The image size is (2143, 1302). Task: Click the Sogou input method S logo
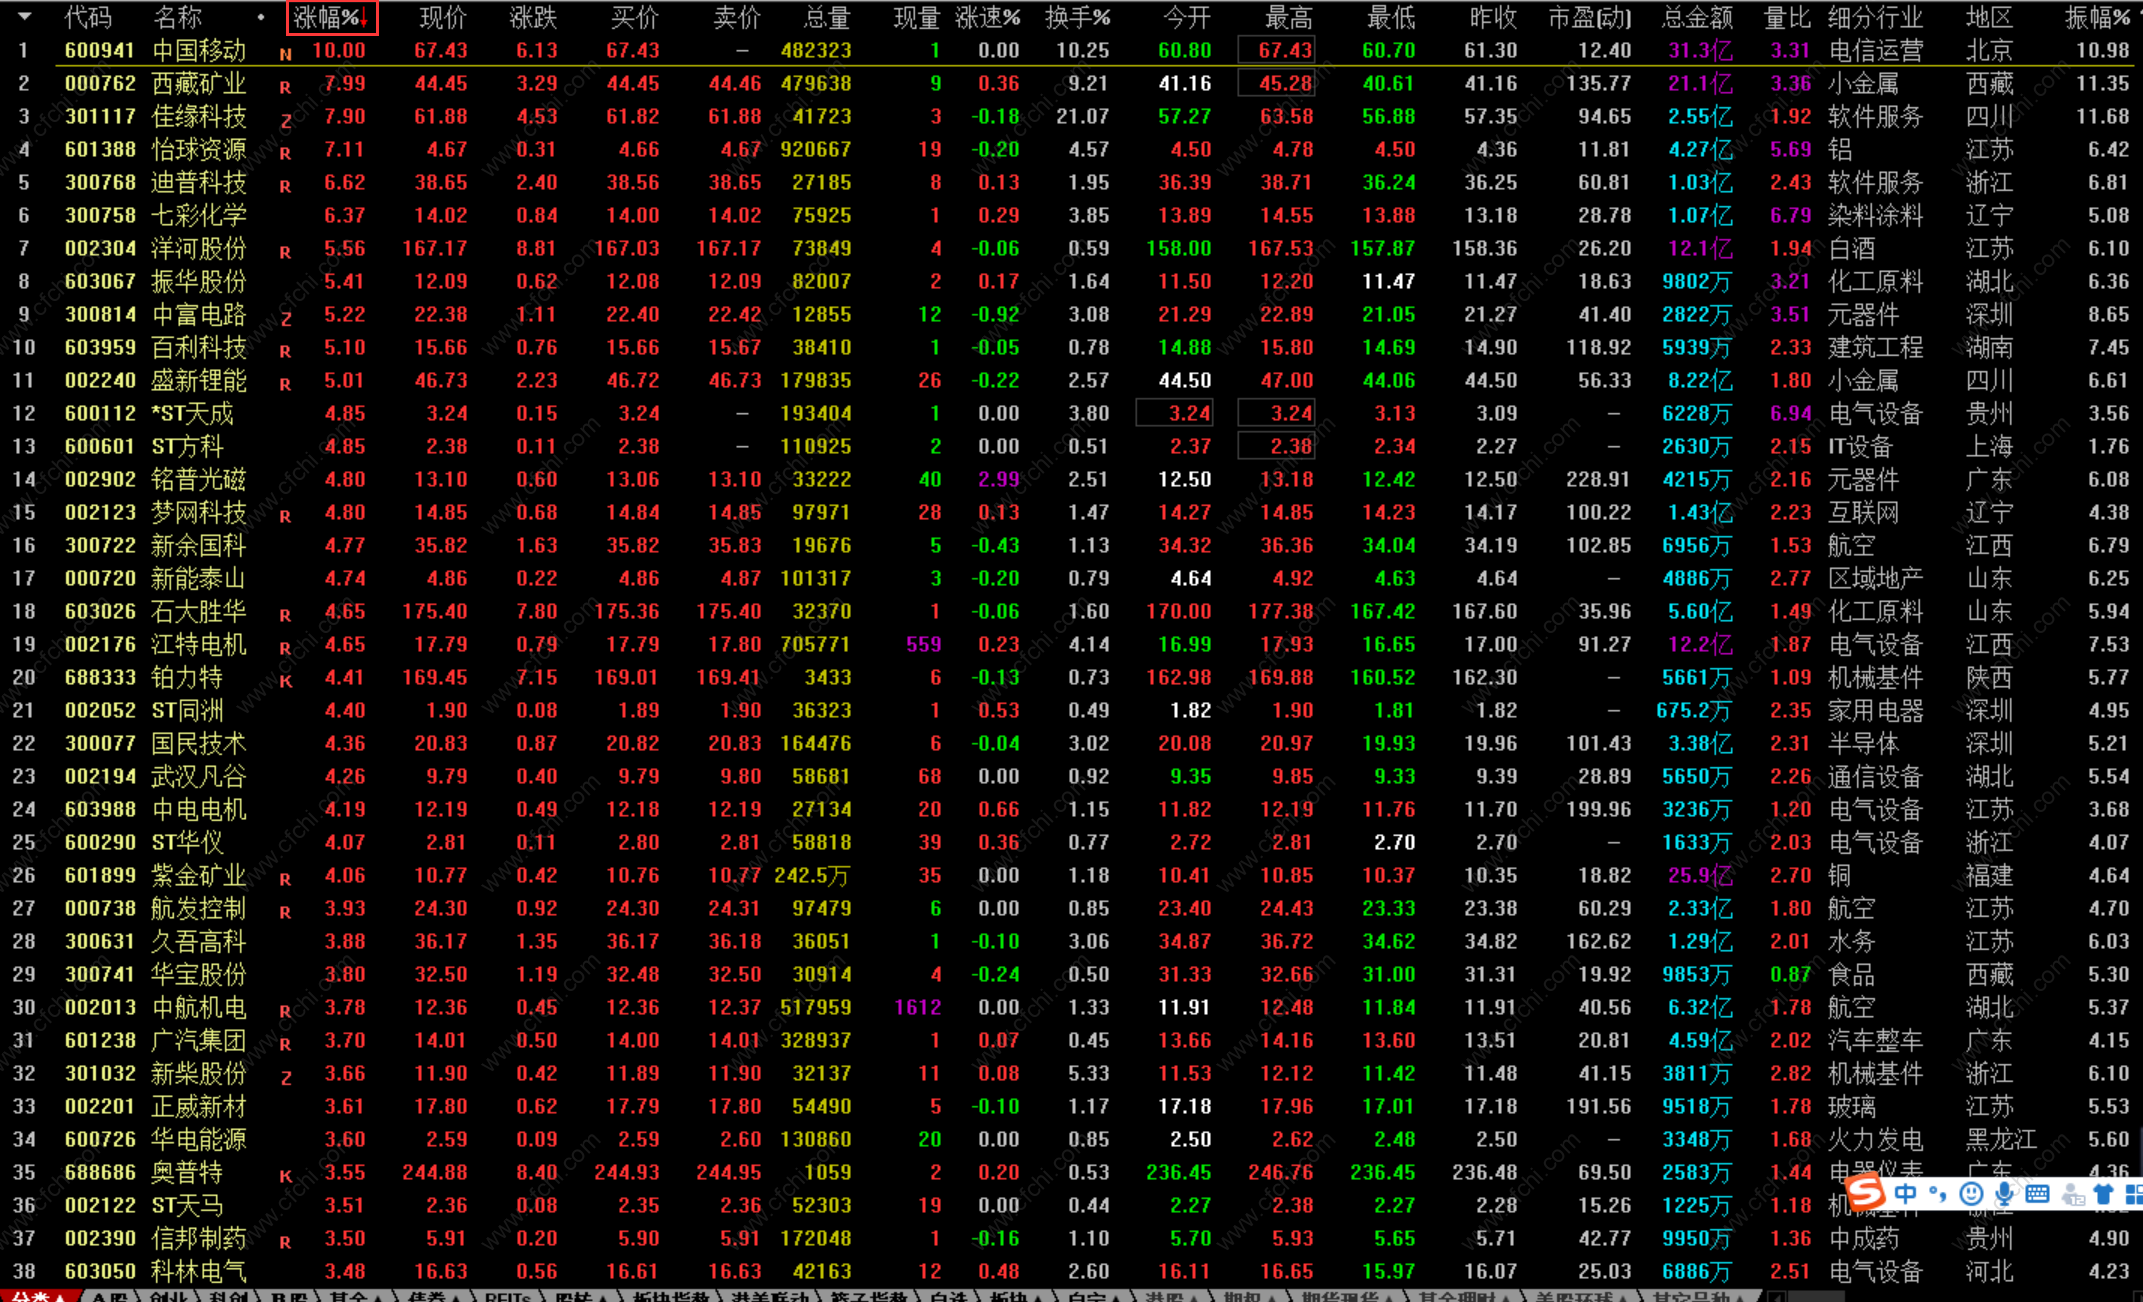click(x=1866, y=1192)
